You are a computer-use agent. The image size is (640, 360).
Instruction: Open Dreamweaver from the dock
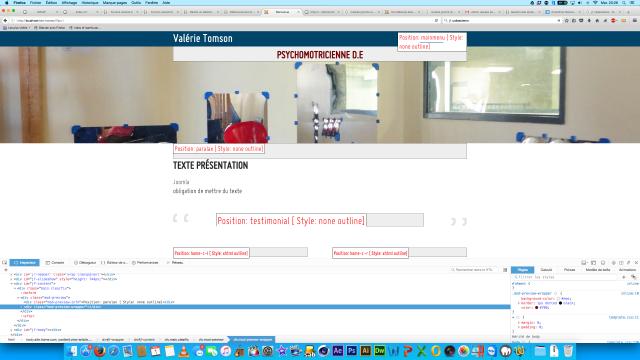point(380,351)
